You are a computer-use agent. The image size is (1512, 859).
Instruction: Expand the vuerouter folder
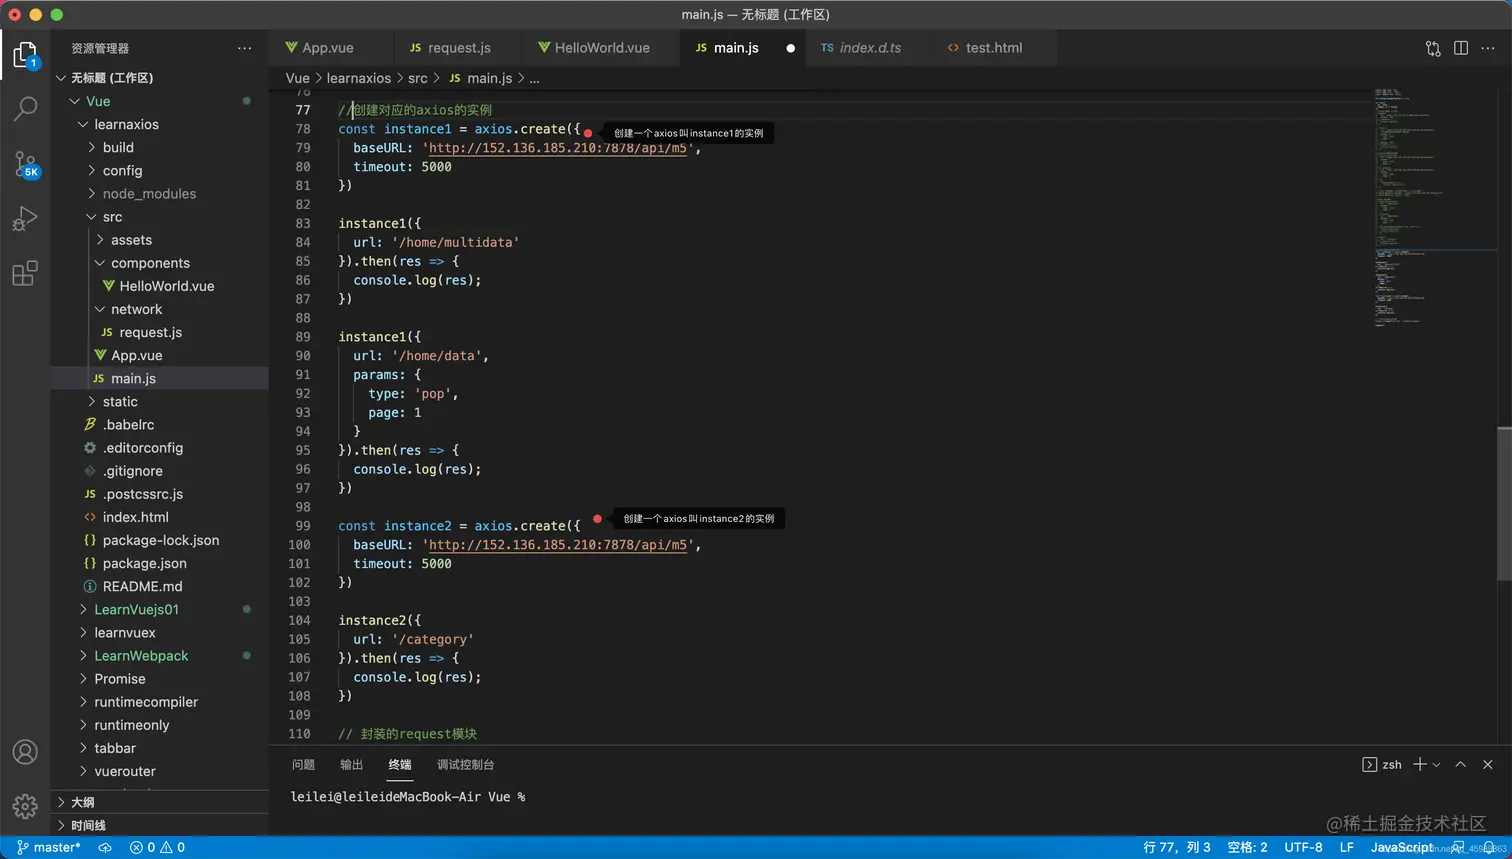click(x=125, y=771)
